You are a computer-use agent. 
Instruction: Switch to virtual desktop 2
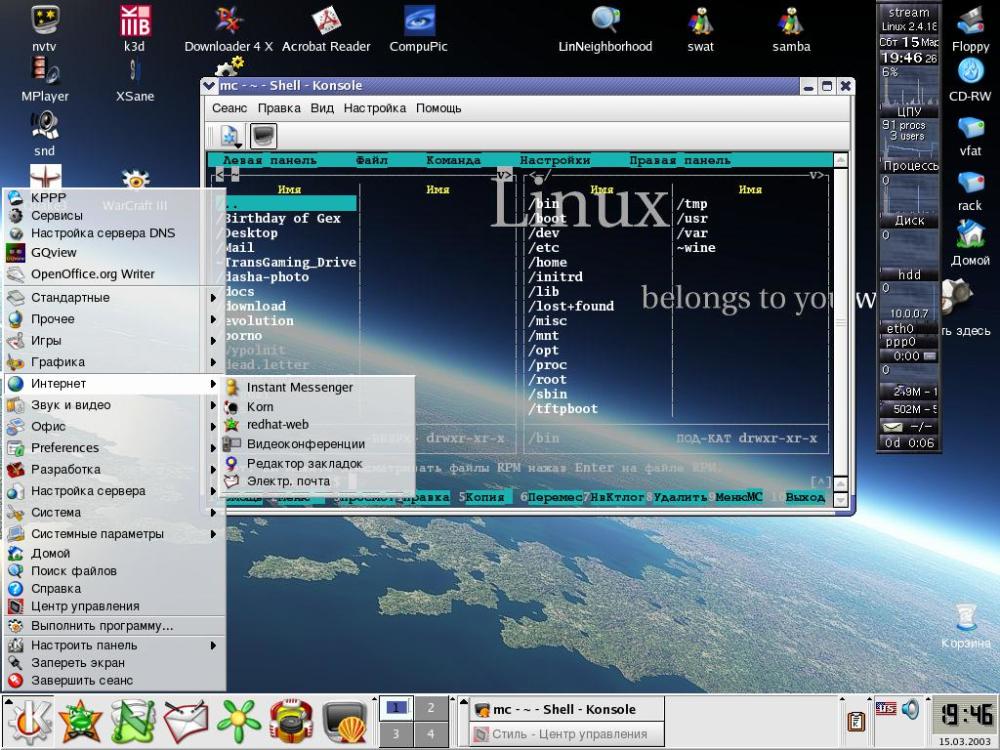point(431,708)
